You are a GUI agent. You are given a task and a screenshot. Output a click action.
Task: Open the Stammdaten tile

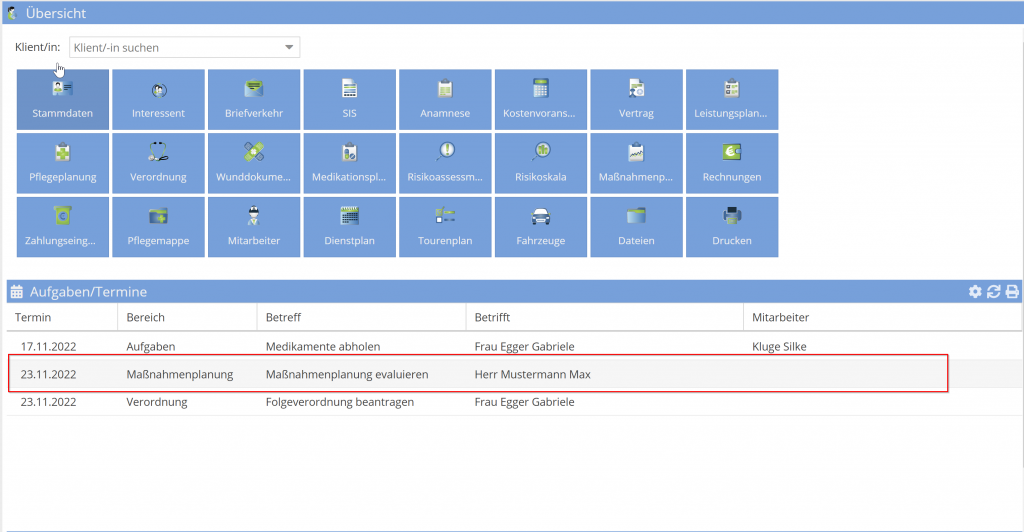[62, 99]
